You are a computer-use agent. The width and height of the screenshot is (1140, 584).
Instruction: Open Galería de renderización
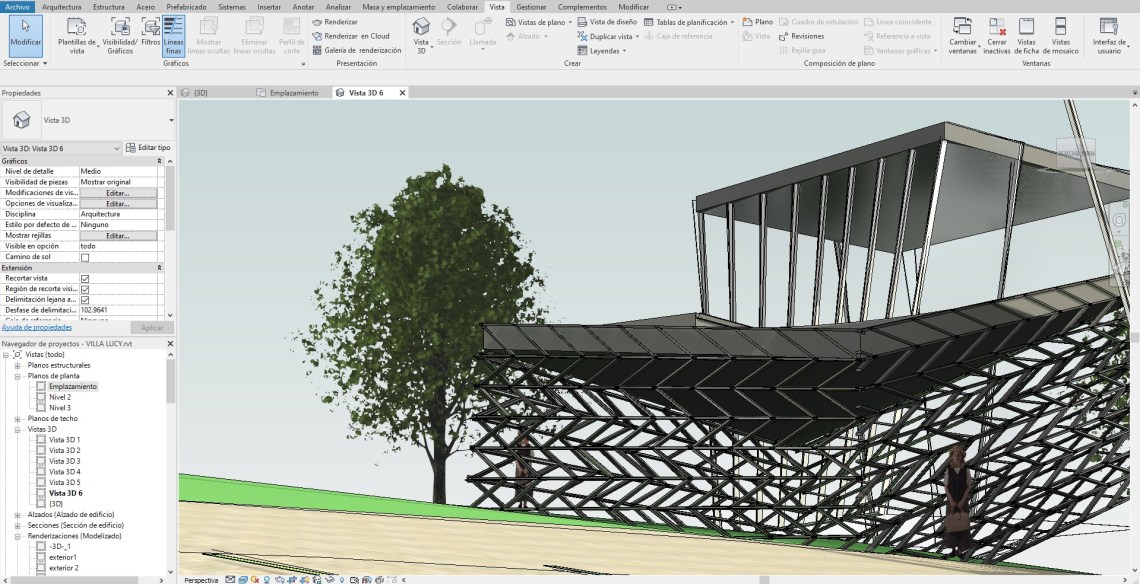click(x=359, y=50)
